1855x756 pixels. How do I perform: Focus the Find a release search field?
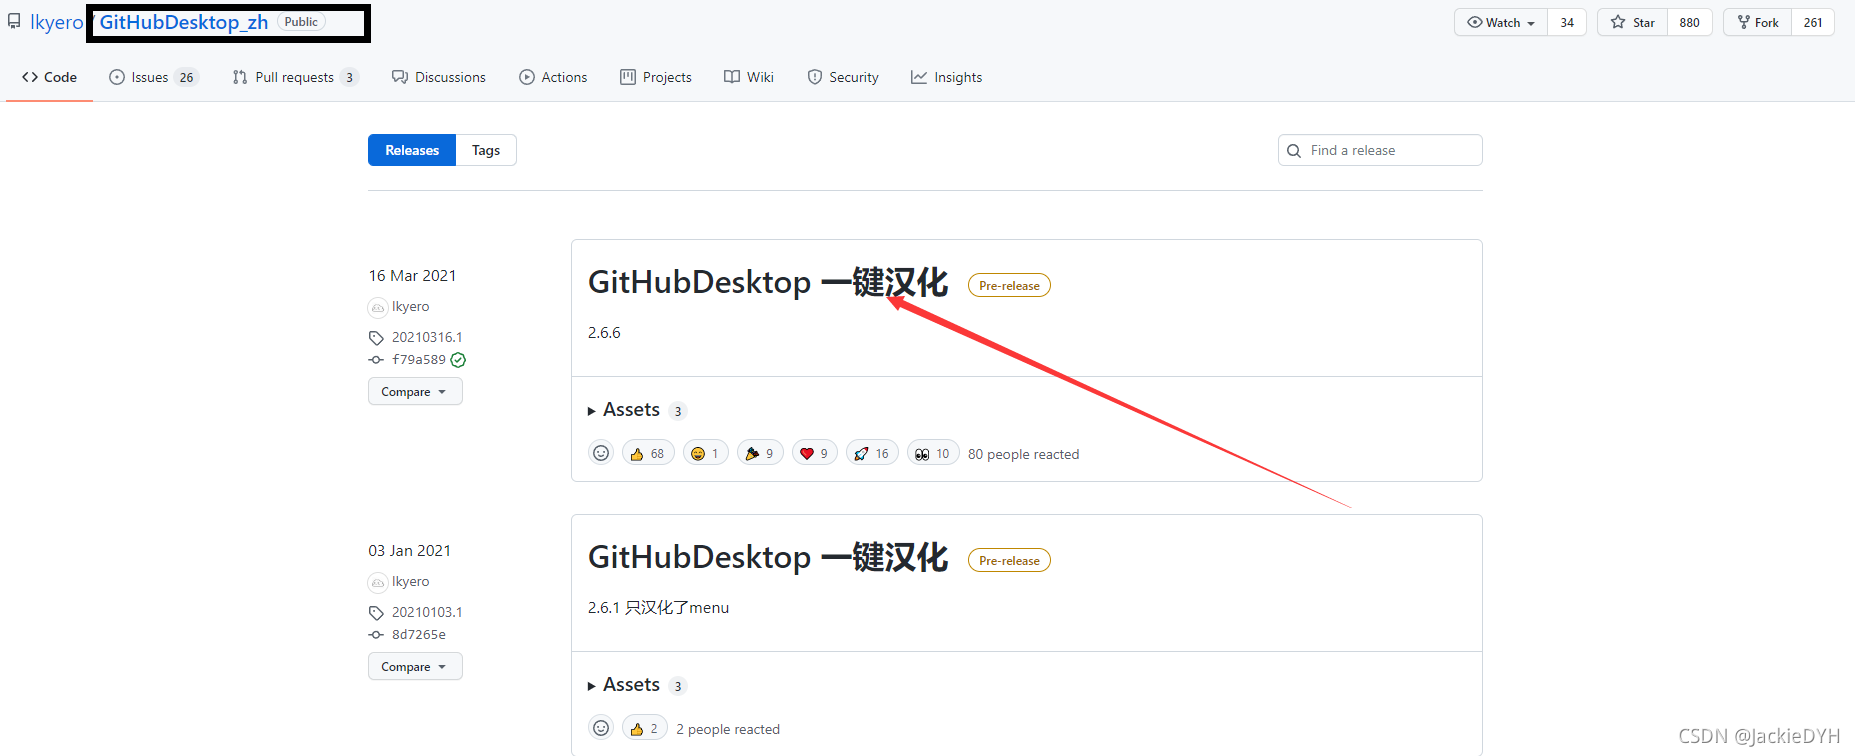(x=1380, y=150)
